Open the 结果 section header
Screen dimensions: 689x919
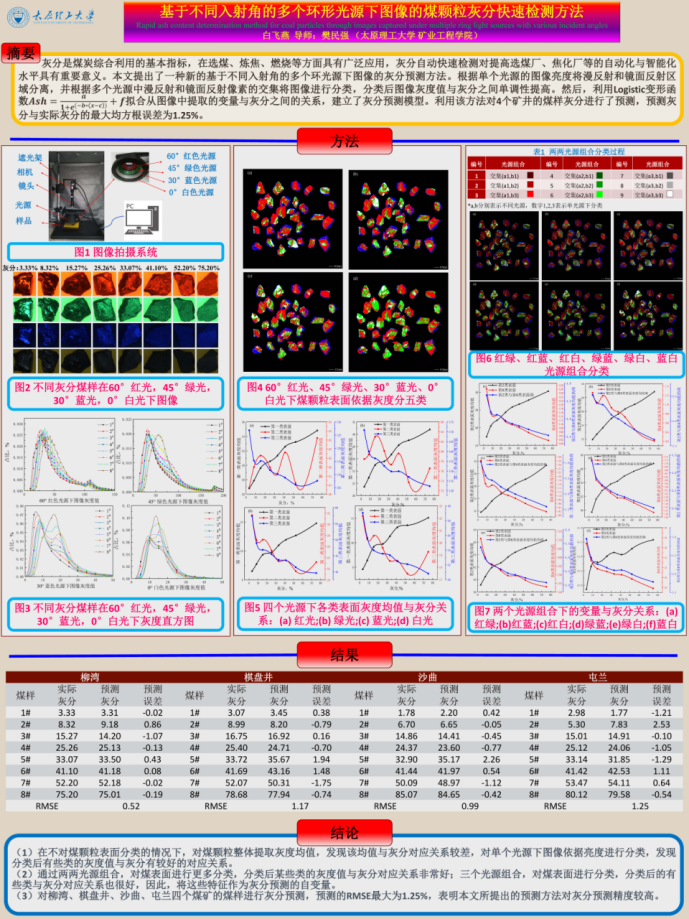[x=343, y=654]
